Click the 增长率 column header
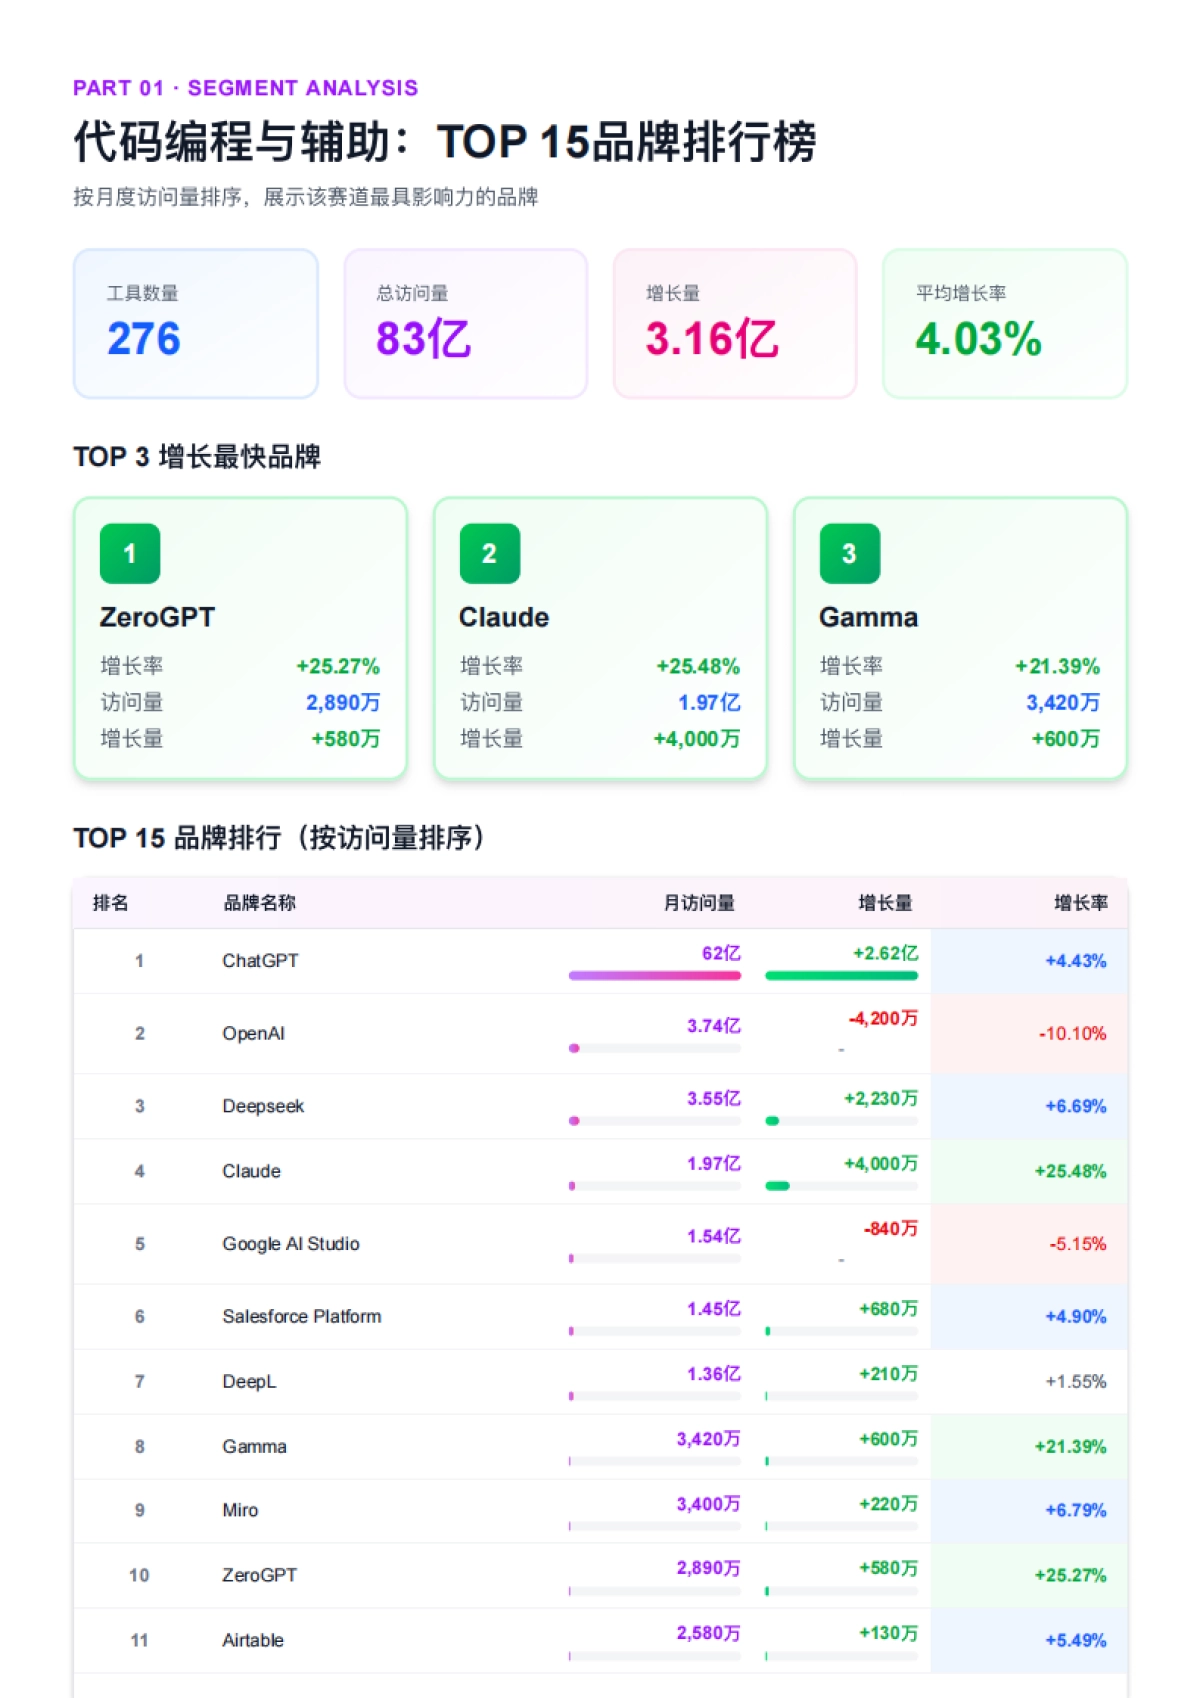1200x1698 pixels. (1080, 903)
